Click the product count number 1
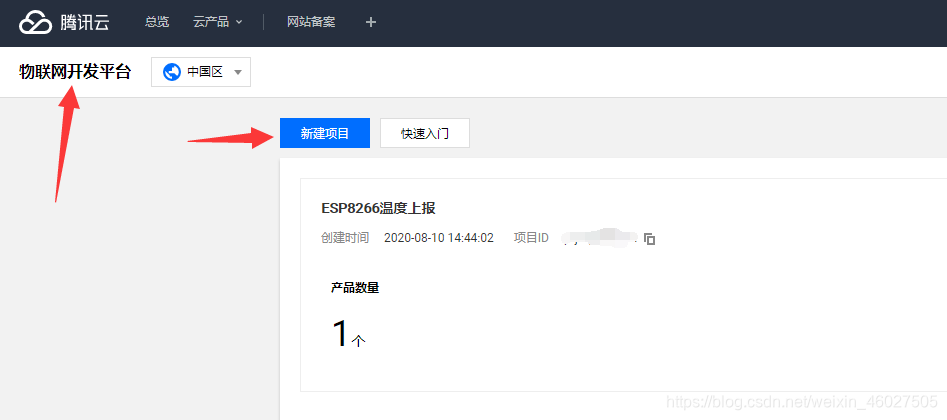Viewport: 947px width, 420px height. (x=340, y=334)
